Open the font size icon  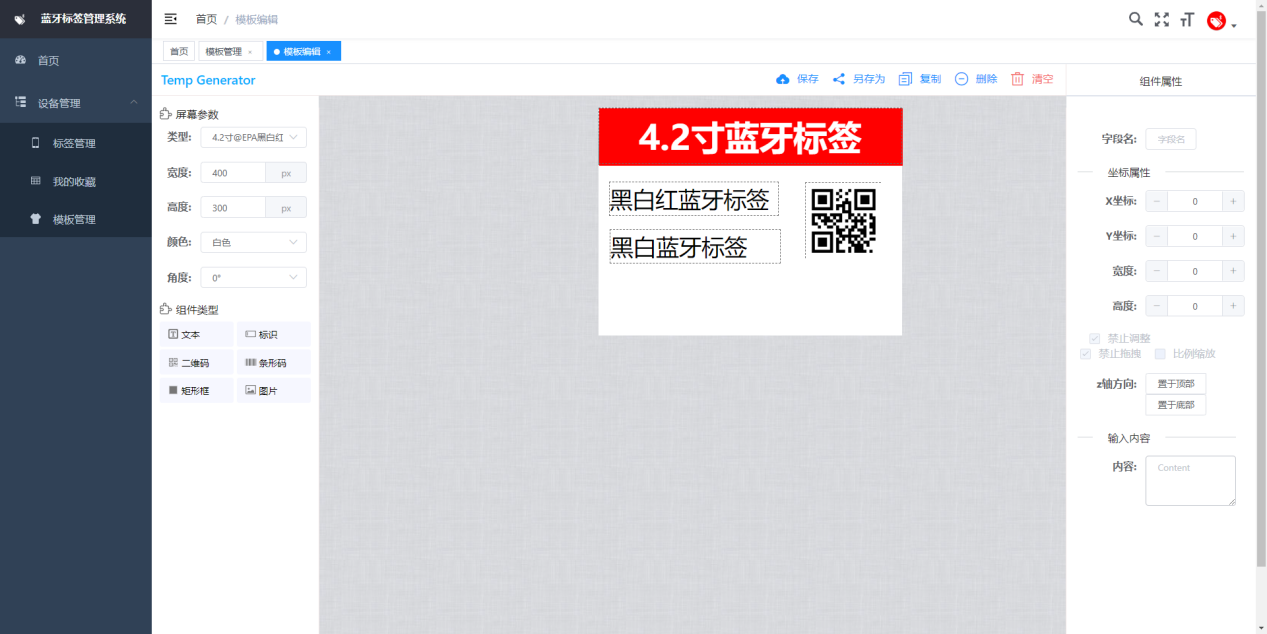[1187, 19]
